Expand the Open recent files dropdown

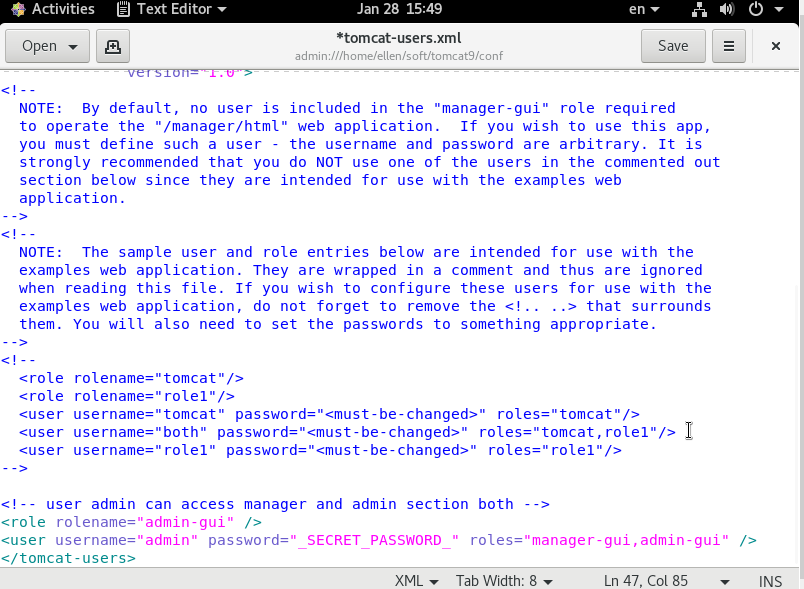pyautogui.click(x=73, y=46)
